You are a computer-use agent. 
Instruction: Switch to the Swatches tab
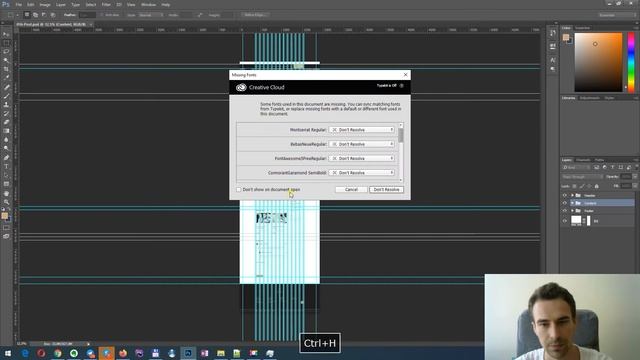582,28
